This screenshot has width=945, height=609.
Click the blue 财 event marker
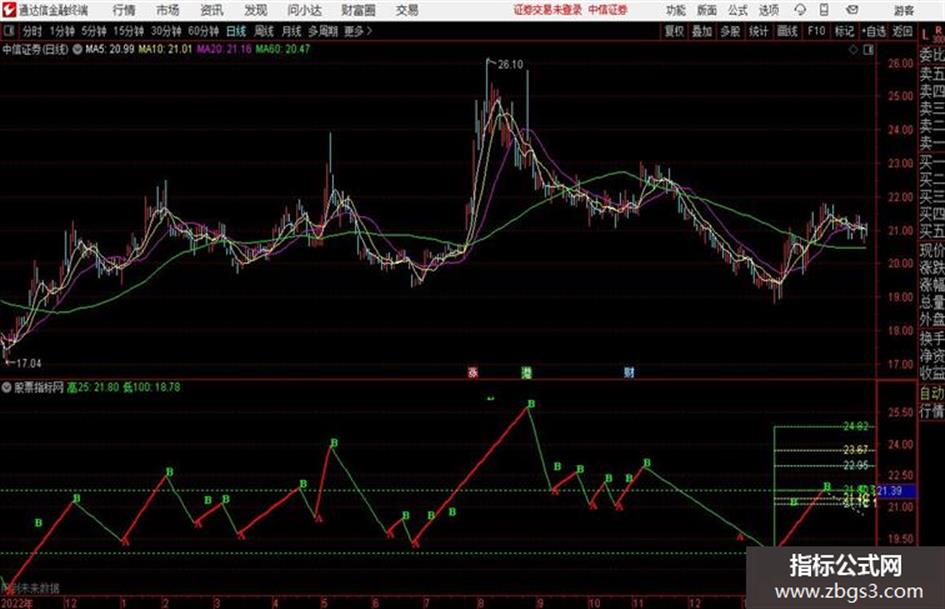[629, 373]
